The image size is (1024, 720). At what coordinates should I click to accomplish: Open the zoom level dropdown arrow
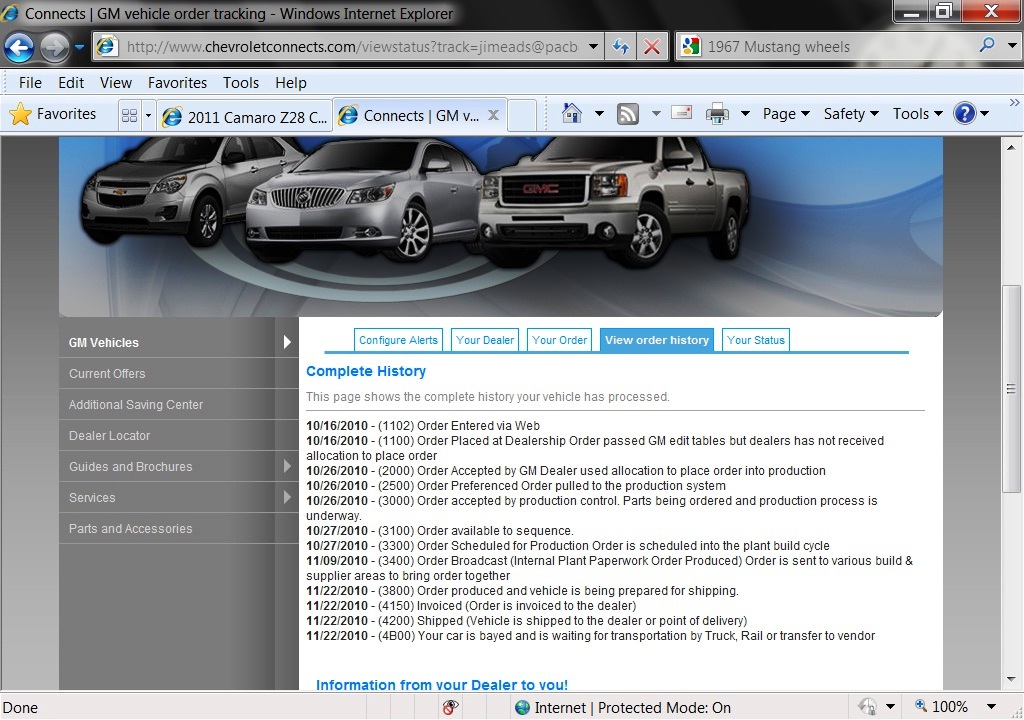click(991, 706)
